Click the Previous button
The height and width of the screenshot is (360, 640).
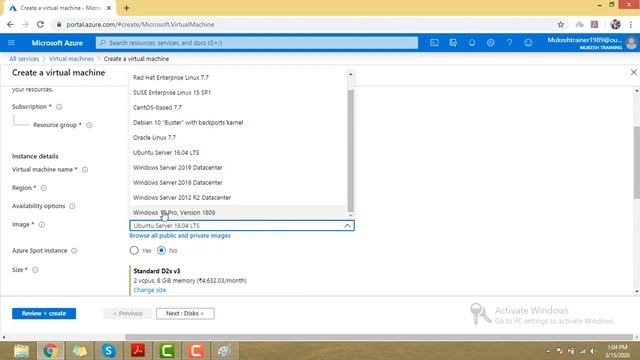coord(128,313)
